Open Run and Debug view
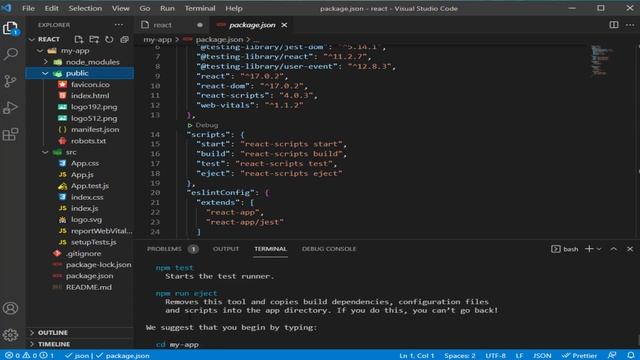Screen dimensions: 640x360 tap(10, 108)
